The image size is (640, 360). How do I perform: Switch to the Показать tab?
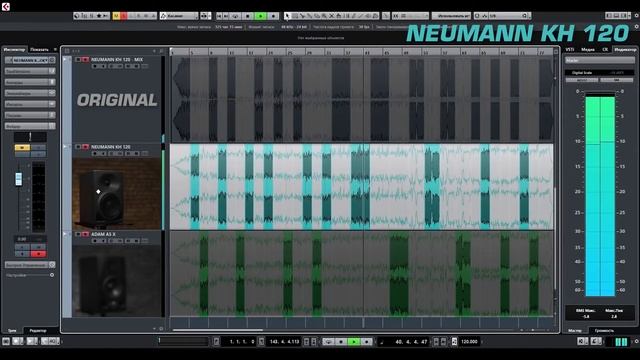click(x=39, y=49)
